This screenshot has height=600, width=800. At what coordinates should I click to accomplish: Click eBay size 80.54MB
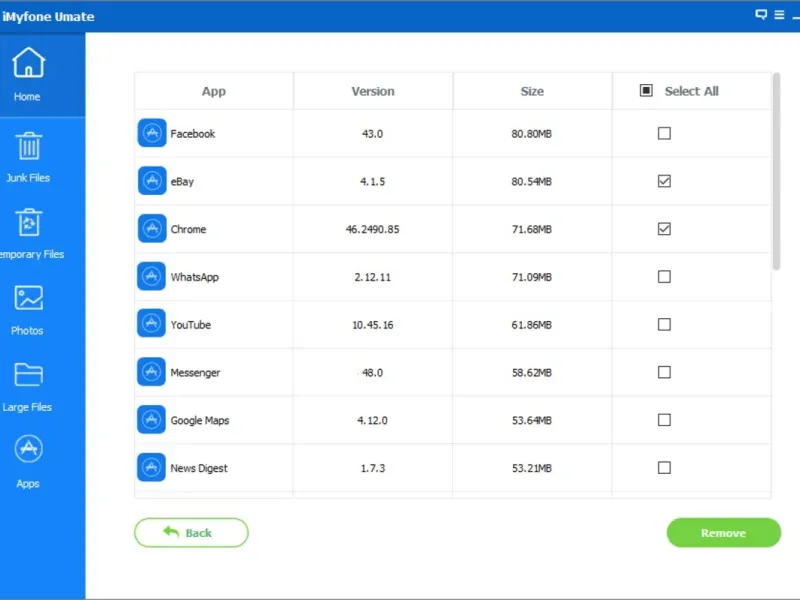point(532,182)
